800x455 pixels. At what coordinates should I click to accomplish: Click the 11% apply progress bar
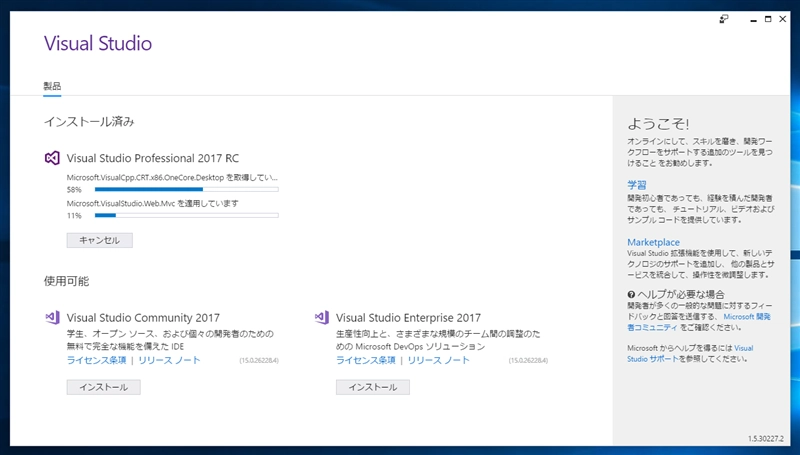coord(187,215)
